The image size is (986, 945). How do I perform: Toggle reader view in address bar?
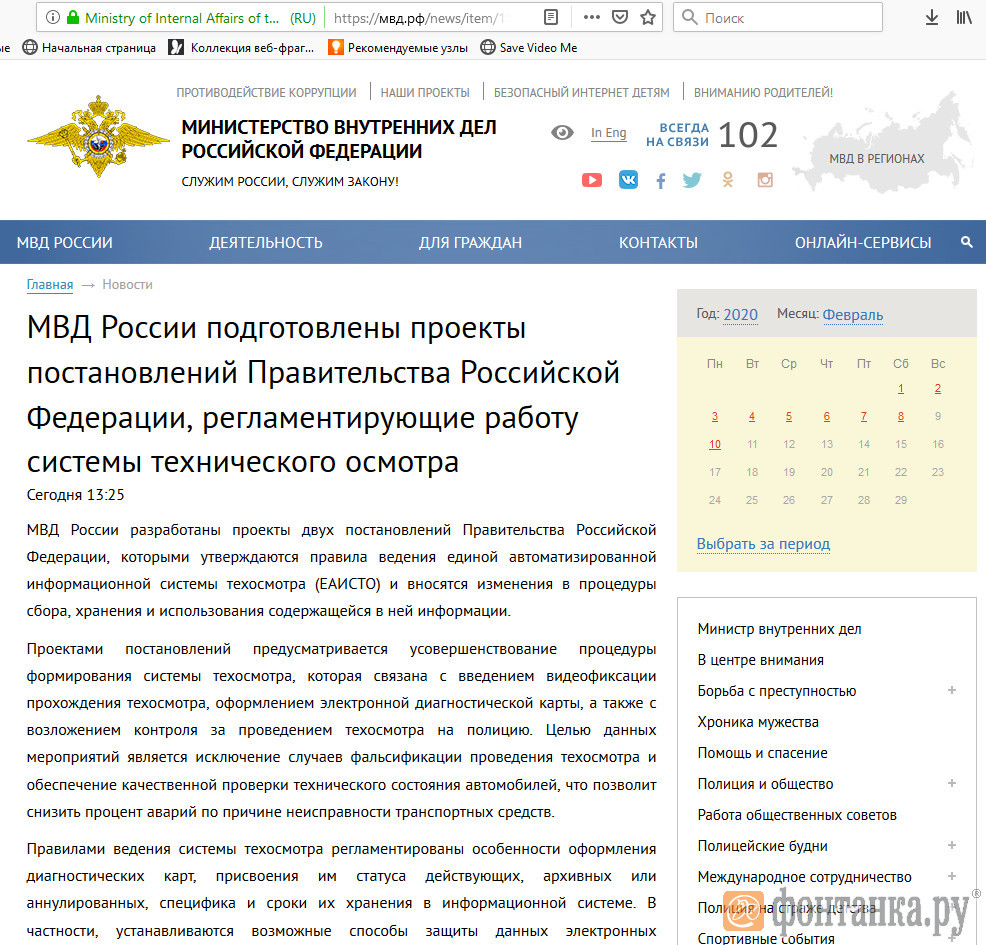coord(551,17)
